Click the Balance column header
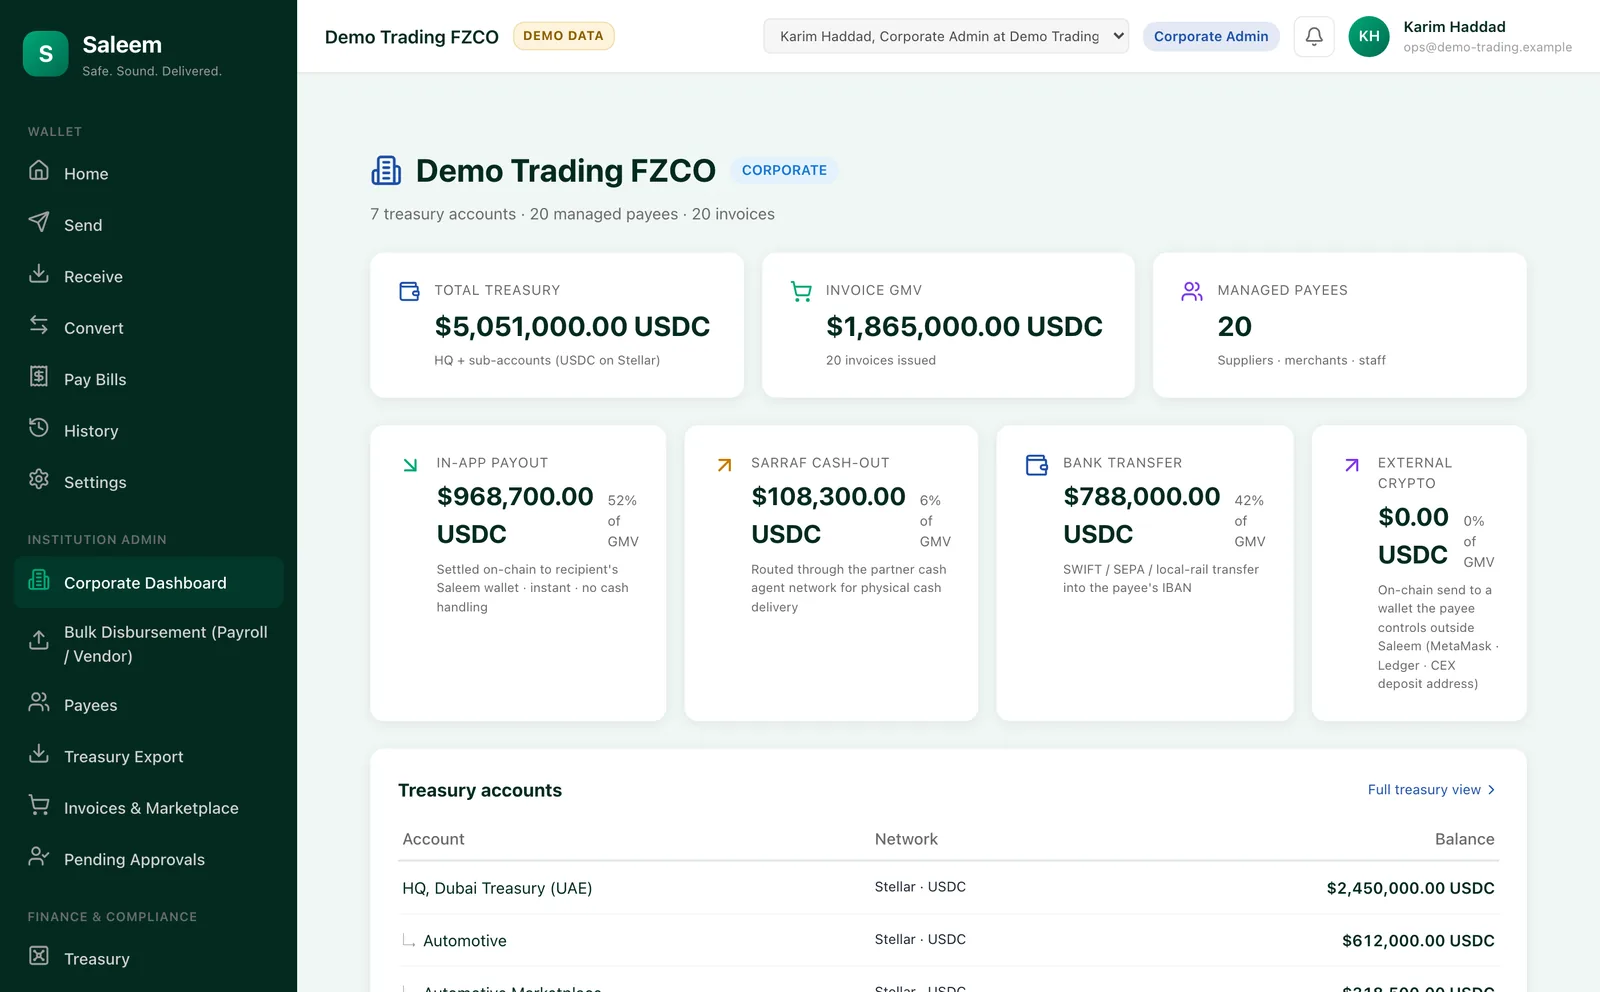The image size is (1600, 992). click(x=1464, y=839)
